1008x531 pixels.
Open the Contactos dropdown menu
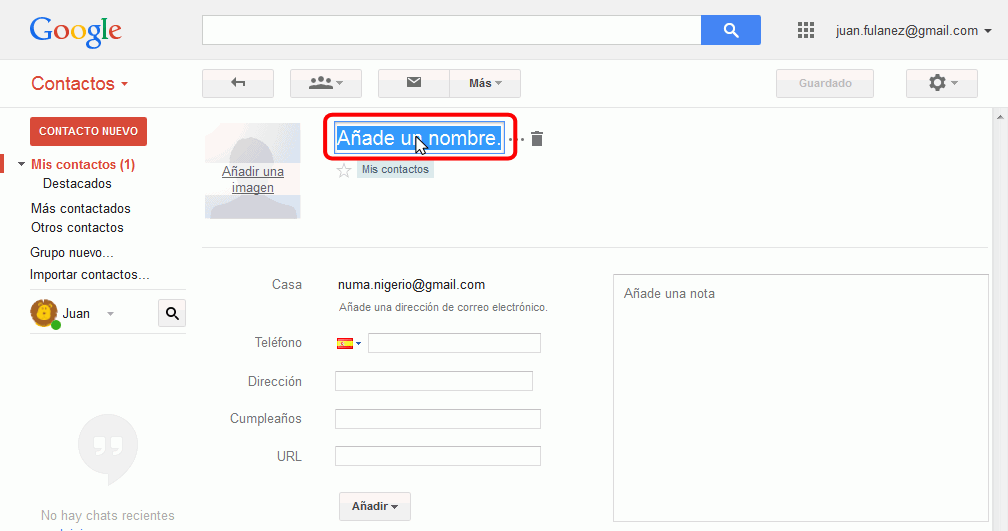tap(80, 84)
